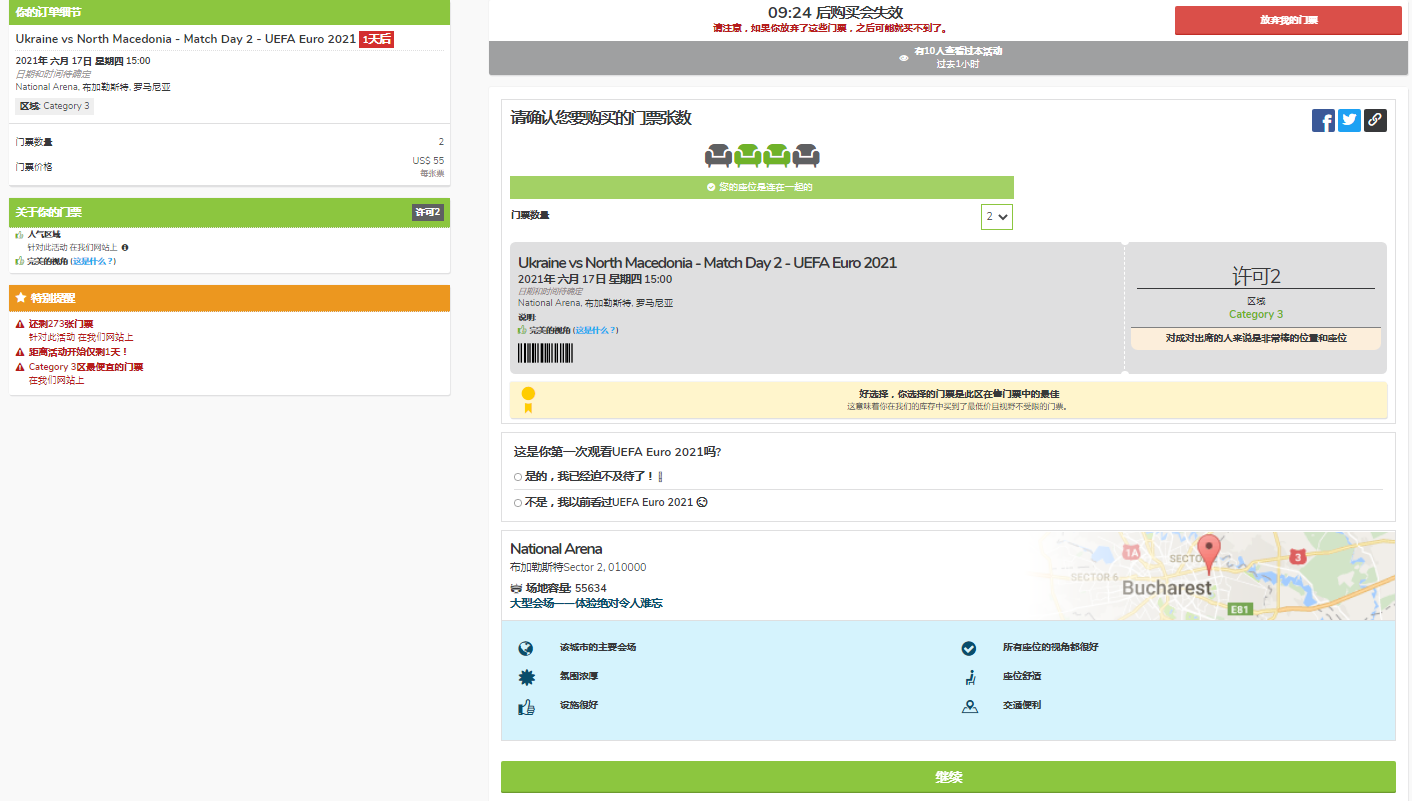
Task: Click the second green armchair seat icon
Action: coord(777,155)
